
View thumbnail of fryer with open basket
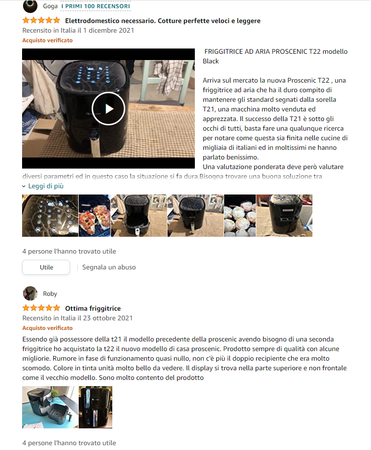coord(139,216)
